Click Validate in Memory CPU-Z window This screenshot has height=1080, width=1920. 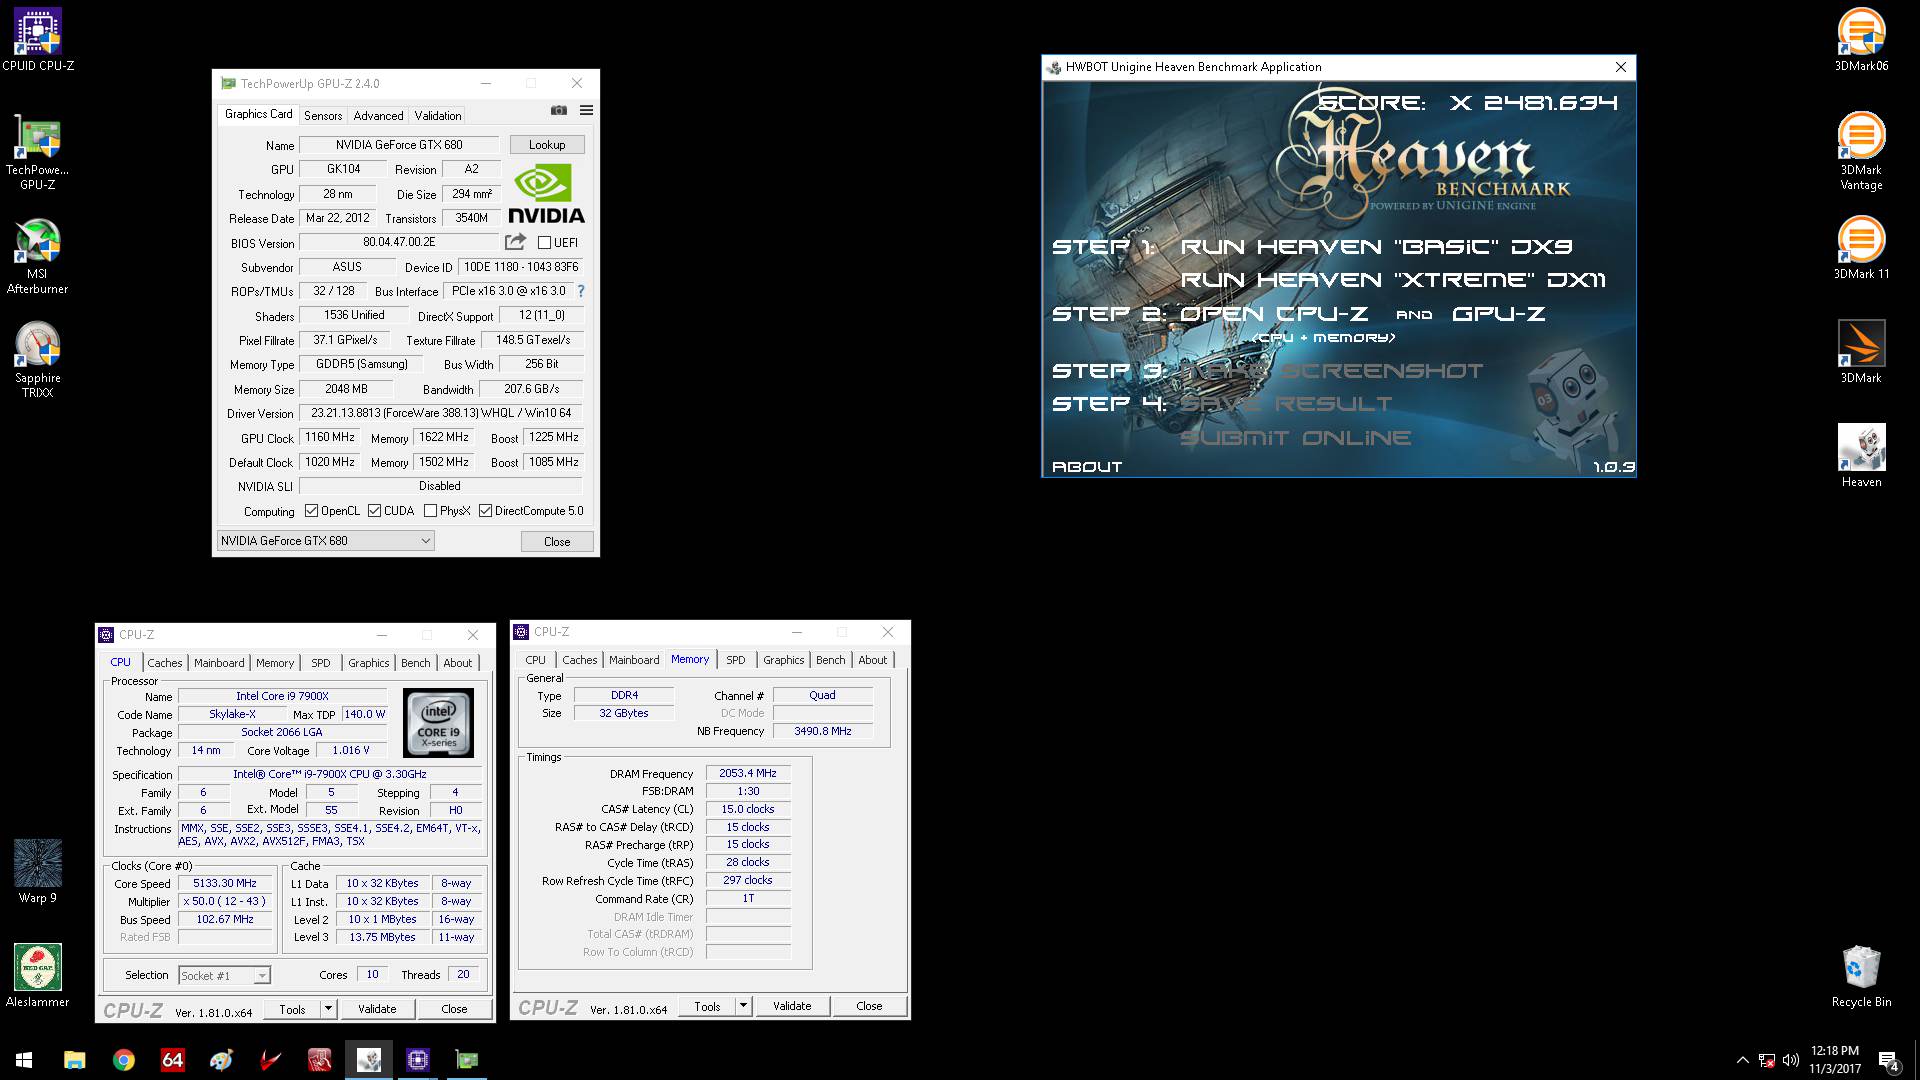[x=792, y=1006]
